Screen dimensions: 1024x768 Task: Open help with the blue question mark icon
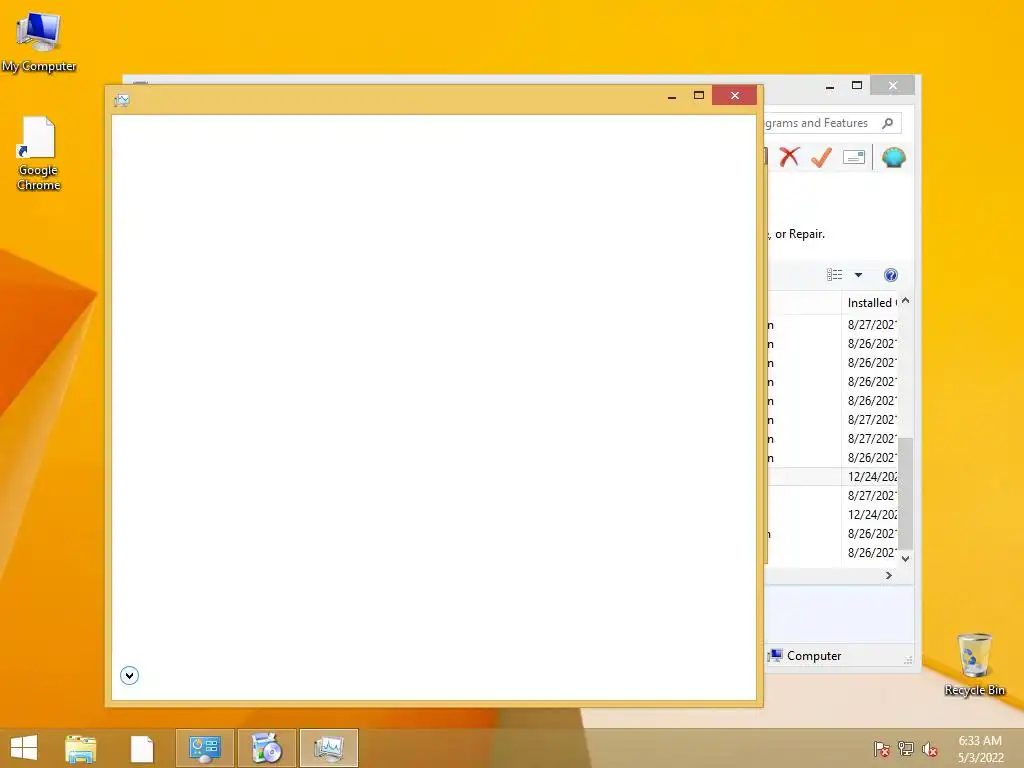890,275
